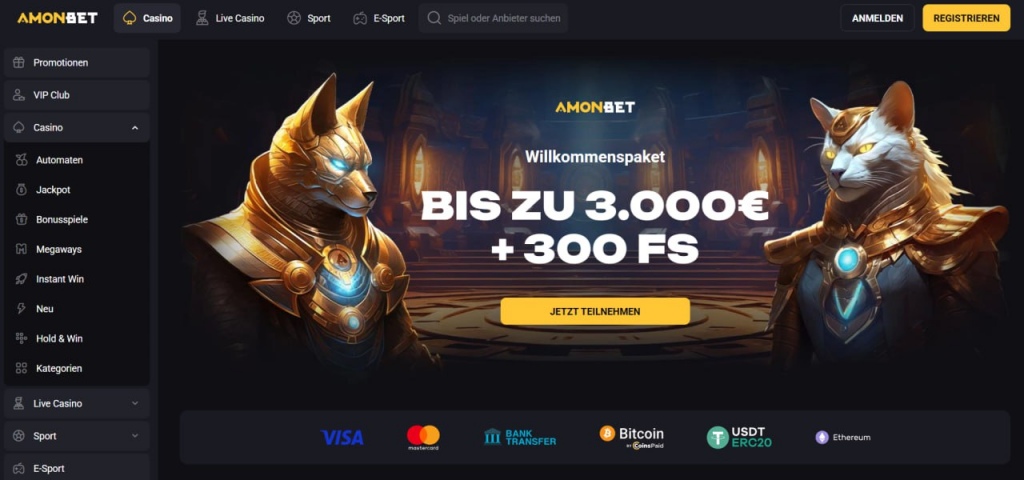Image resolution: width=1024 pixels, height=480 pixels.
Task: Focus the game or provider search field
Action: click(x=493, y=18)
